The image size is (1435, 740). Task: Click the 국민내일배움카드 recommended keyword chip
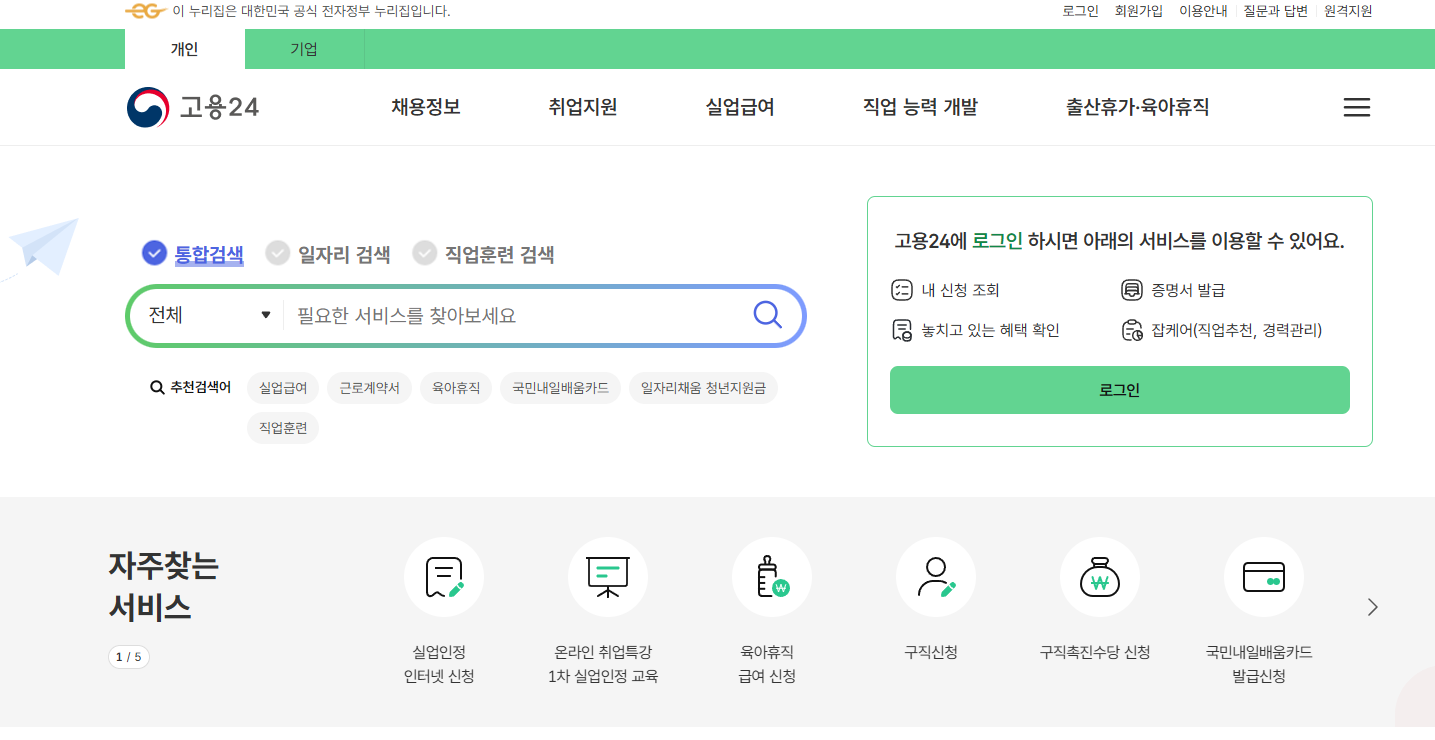pyautogui.click(x=560, y=388)
